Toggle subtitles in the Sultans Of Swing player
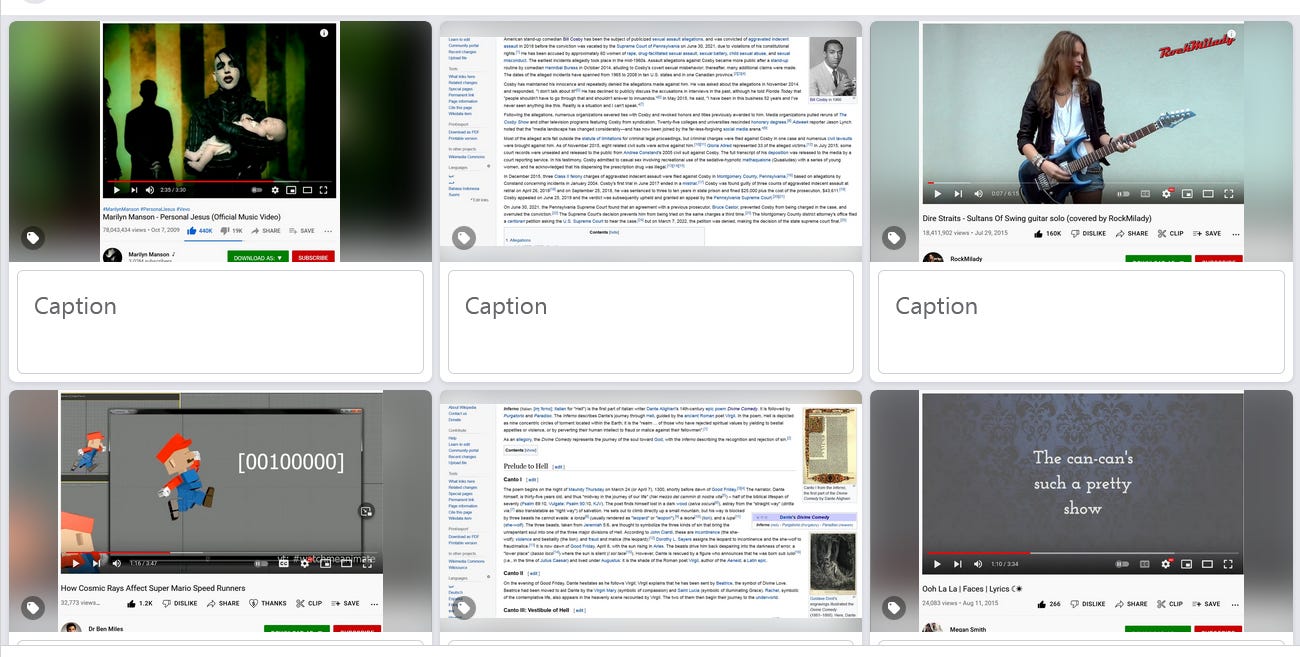The image size is (1300, 657). pyautogui.click(x=1145, y=194)
